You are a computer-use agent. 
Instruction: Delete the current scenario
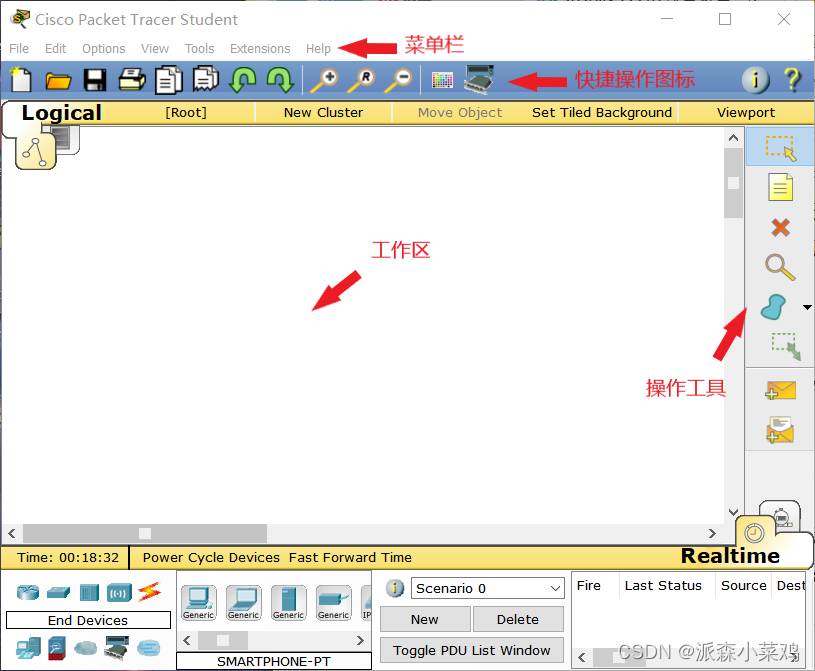[x=518, y=619]
